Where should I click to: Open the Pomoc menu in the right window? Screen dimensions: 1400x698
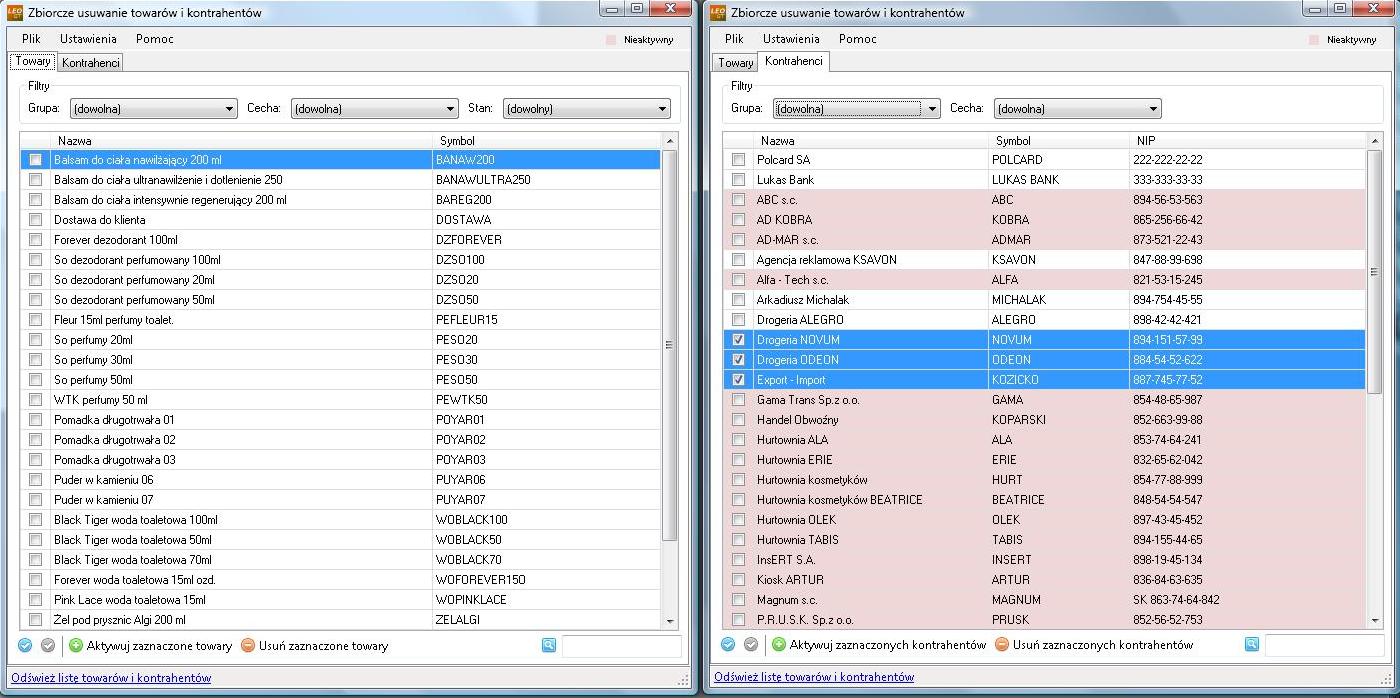point(858,39)
